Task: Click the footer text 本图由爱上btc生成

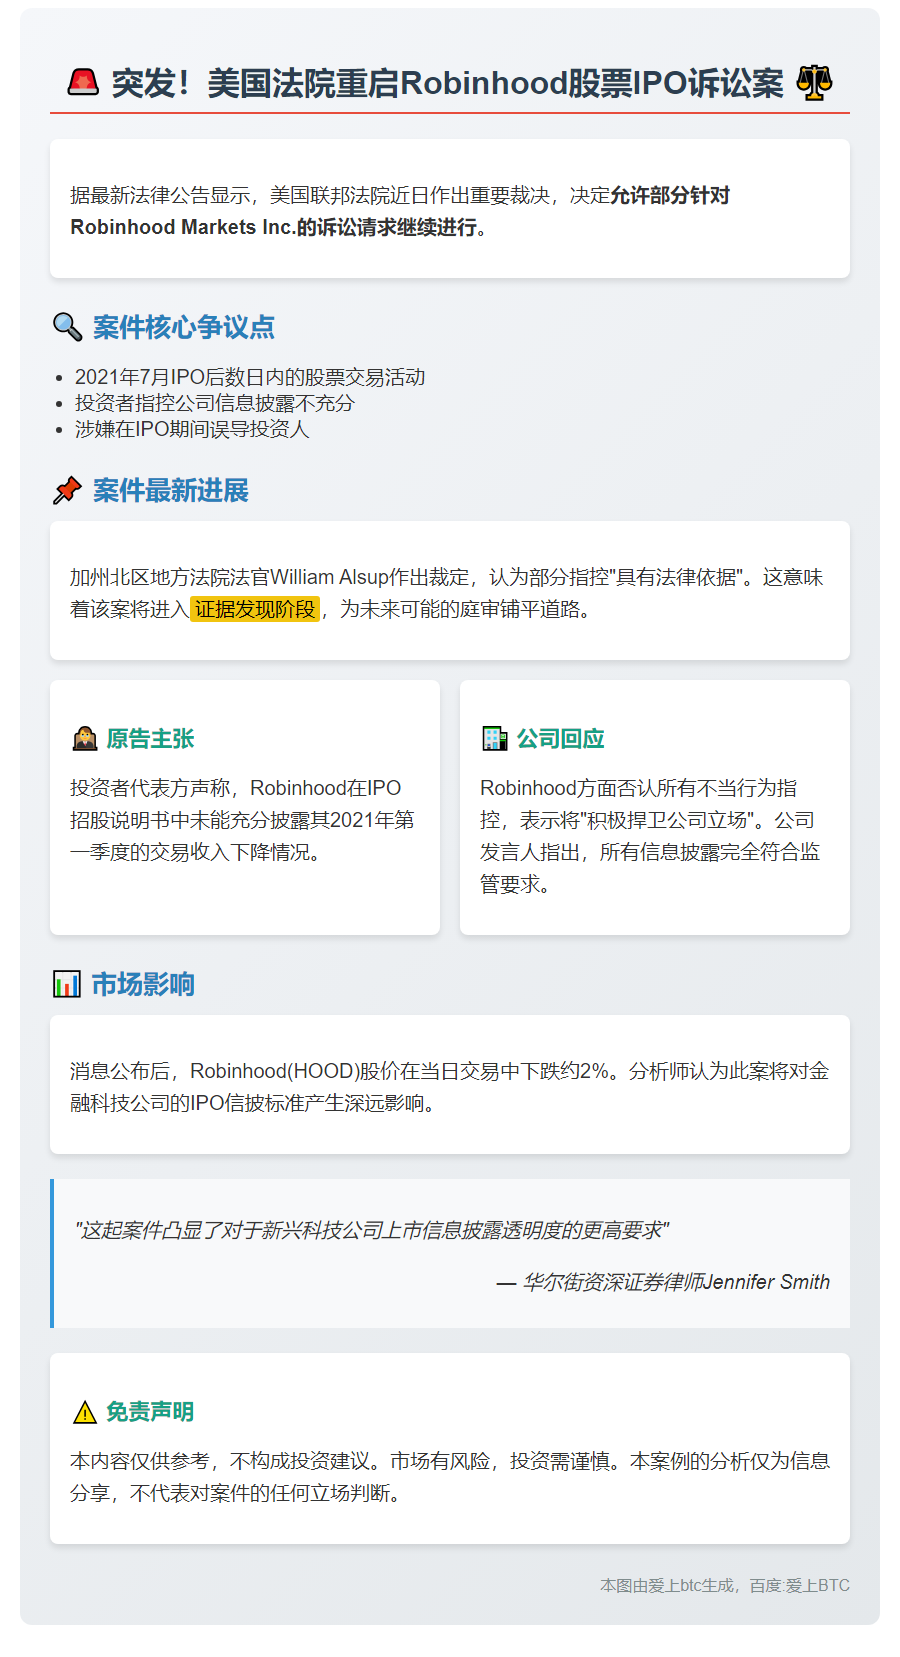Action: tap(667, 1585)
